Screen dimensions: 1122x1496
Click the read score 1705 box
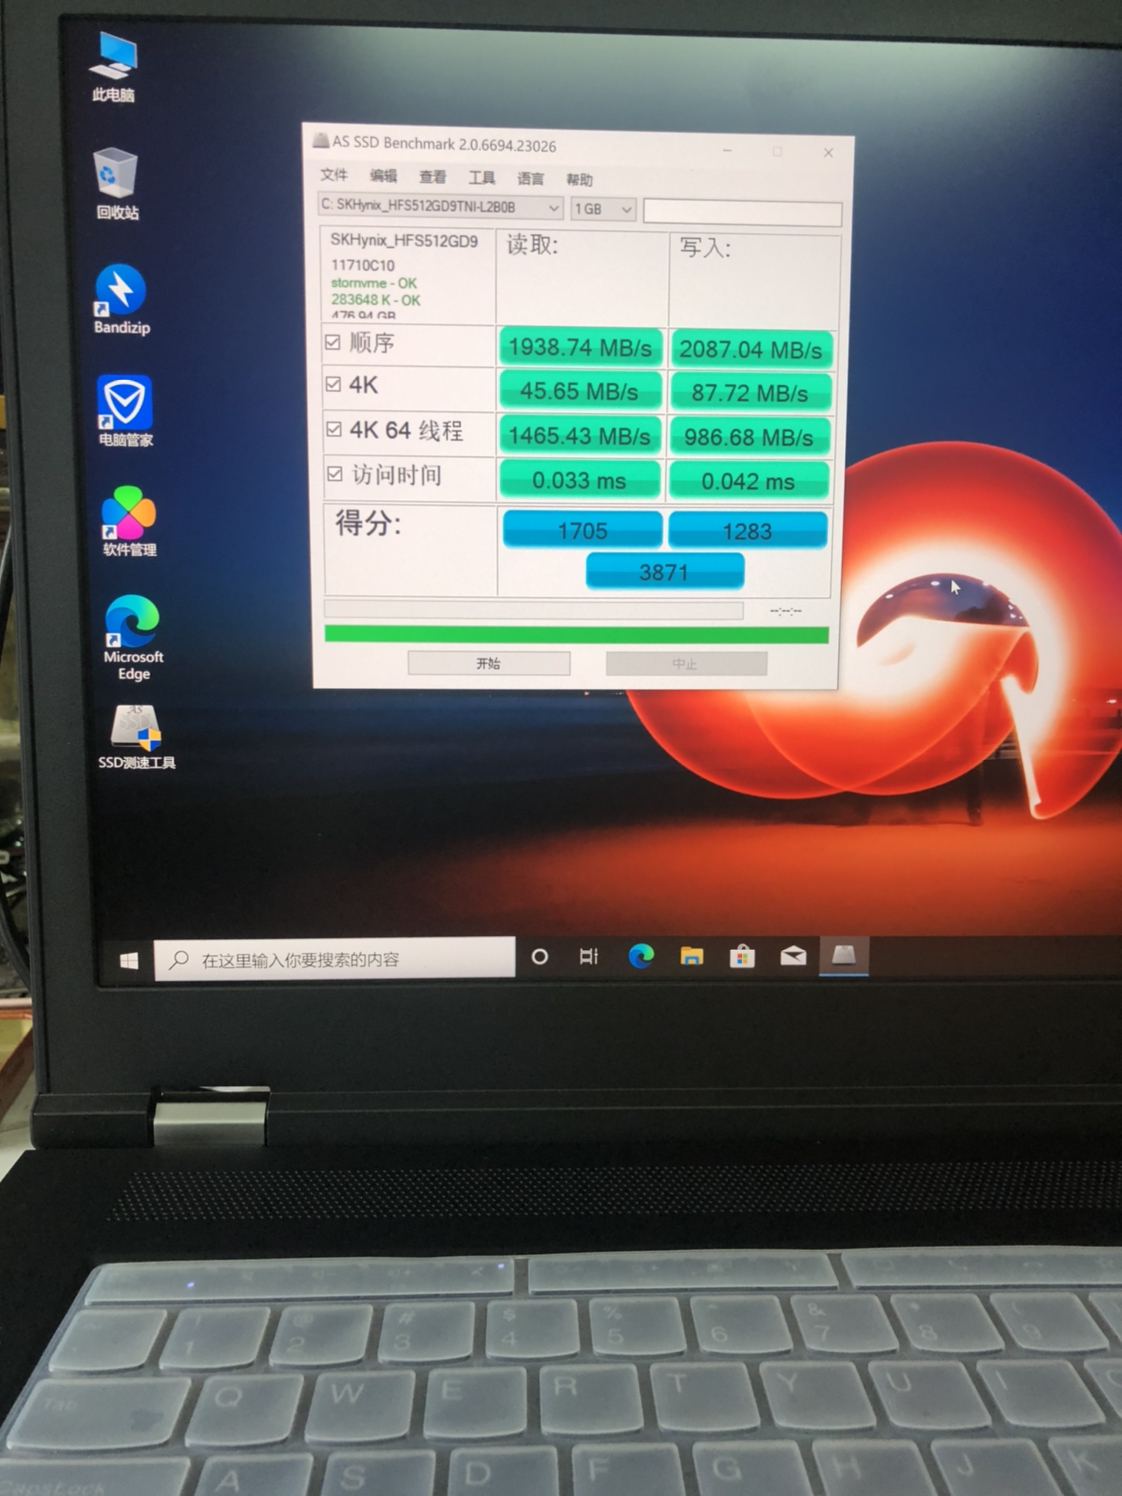[x=582, y=530]
